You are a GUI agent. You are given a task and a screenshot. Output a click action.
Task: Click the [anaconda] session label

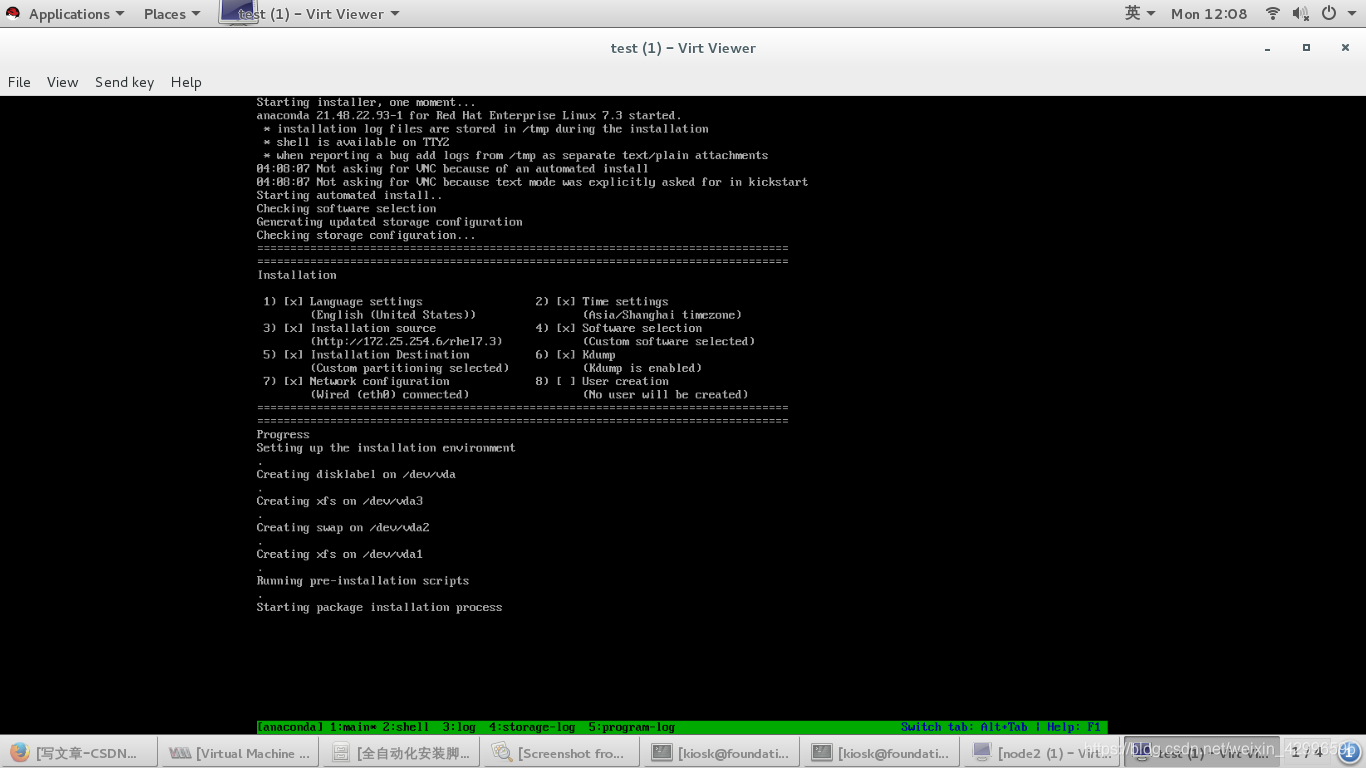[x=290, y=727]
